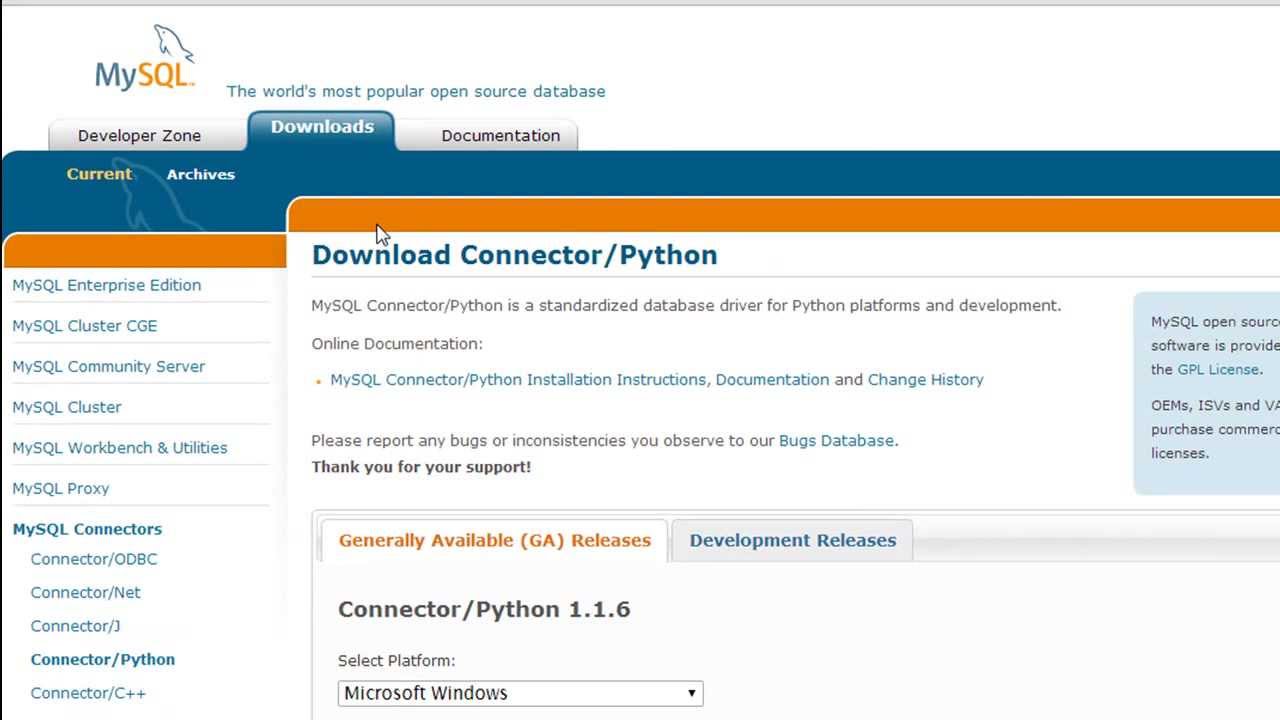This screenshot has height=720, width=1280.
Task: Click the MySQL Proxy sidebar link
Action: (x=60, y=488)
